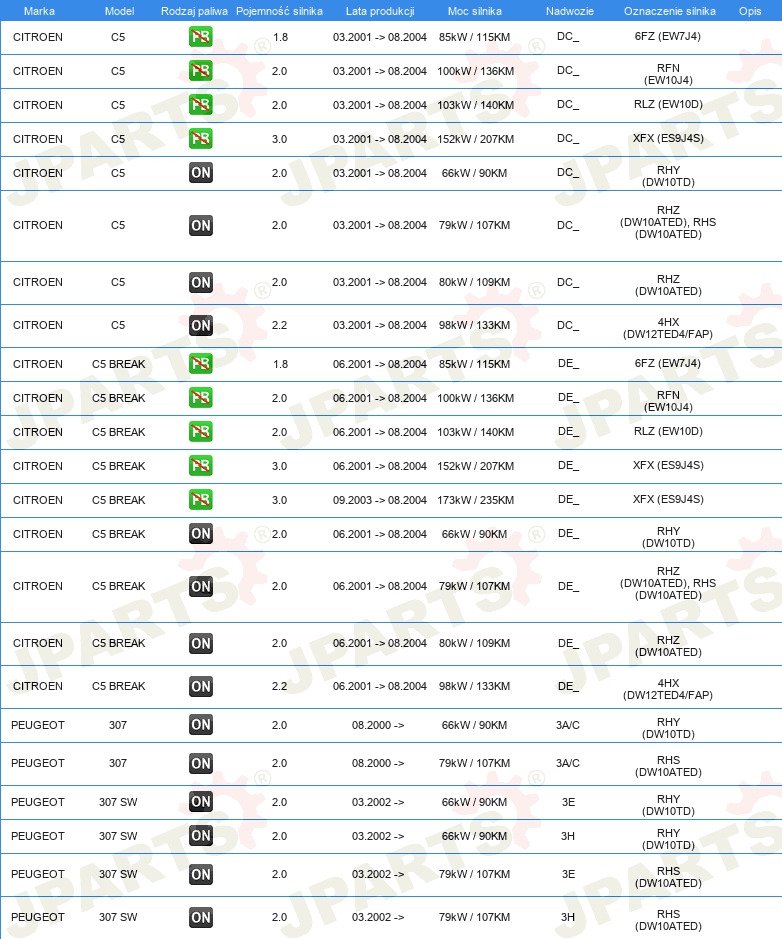Click petrol icon in C5 BREAK 103kW / 140KM row
The height and width of the screenshot is (939, 782).
(201, 432)
